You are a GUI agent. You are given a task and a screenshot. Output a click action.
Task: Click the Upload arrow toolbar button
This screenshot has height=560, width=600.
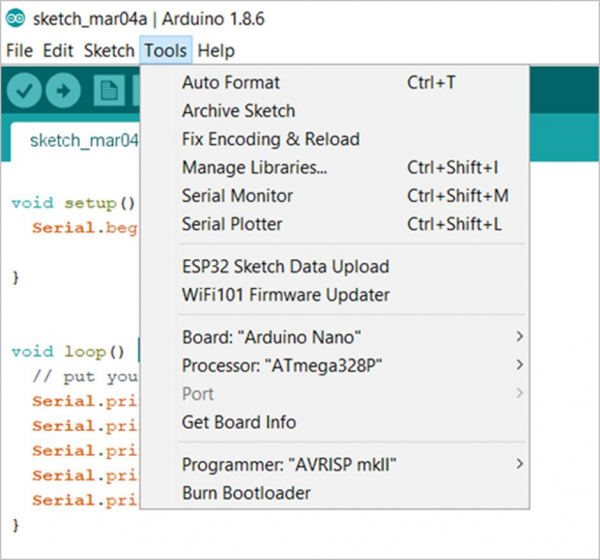coord(63,91)
